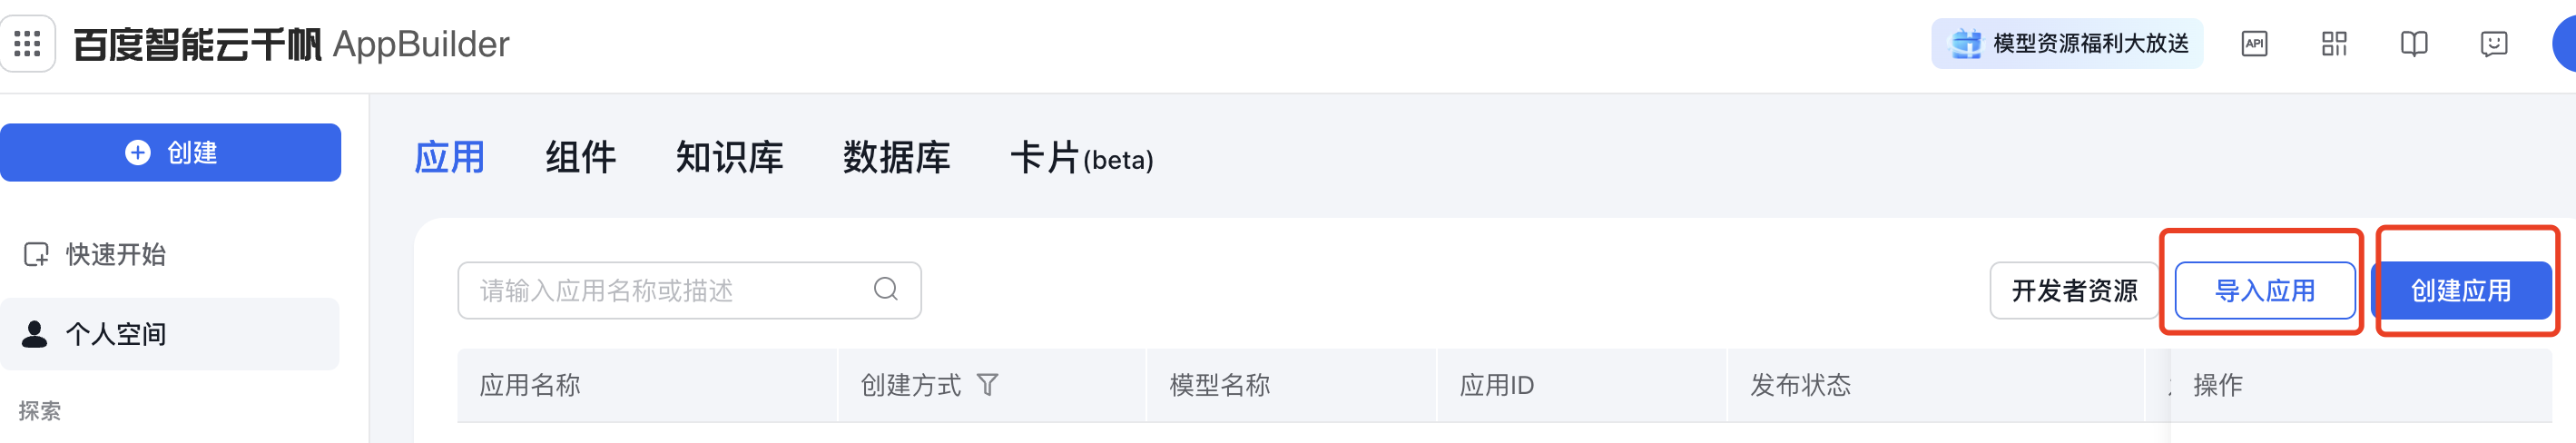
Task: Click the feedback smiley chat icon
Action: 2494,44
